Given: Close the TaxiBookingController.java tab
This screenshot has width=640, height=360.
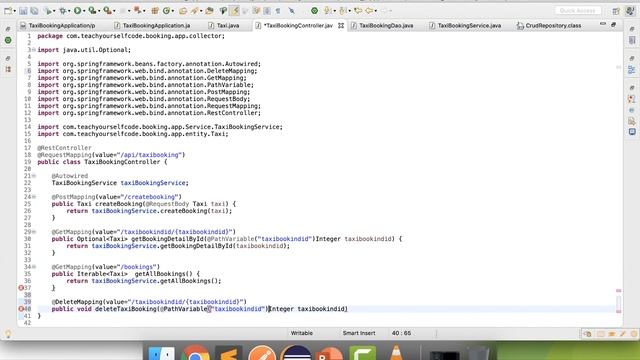Looking at the screenshot, I should 341,25.
